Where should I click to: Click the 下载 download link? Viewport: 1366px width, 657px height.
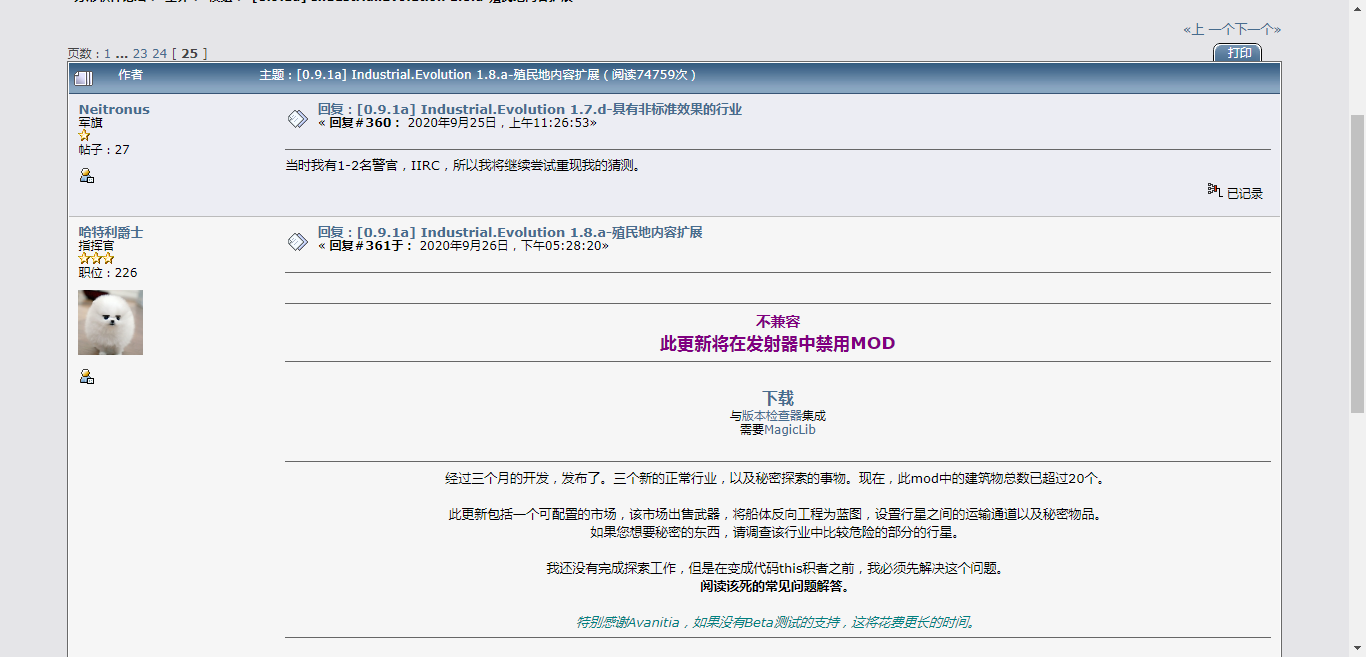coord(778,398)
